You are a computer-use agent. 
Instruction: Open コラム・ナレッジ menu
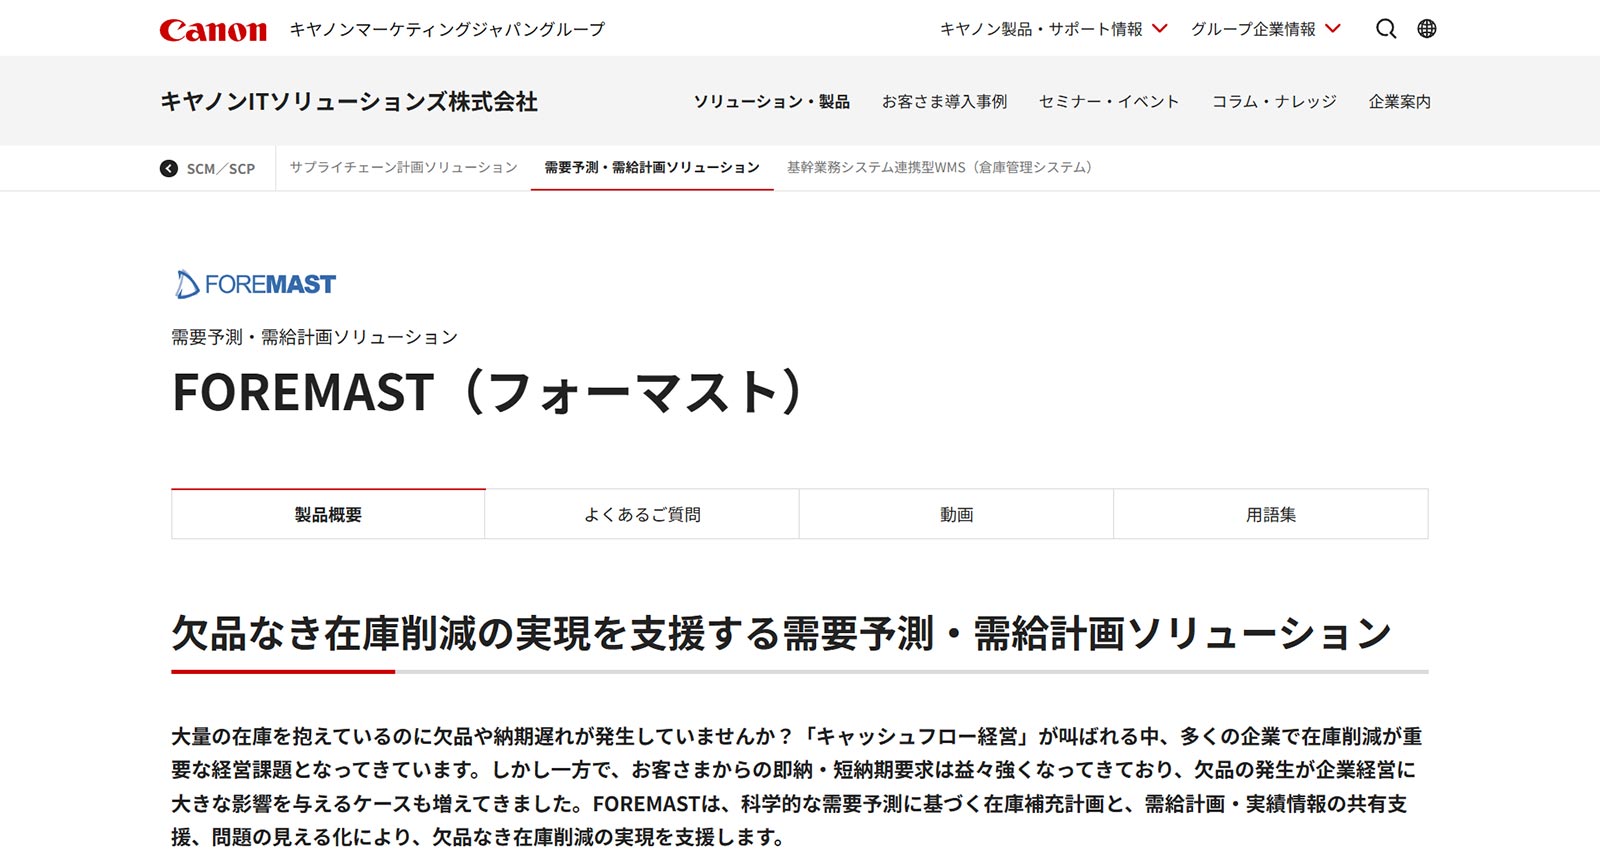click(1274, 101)
